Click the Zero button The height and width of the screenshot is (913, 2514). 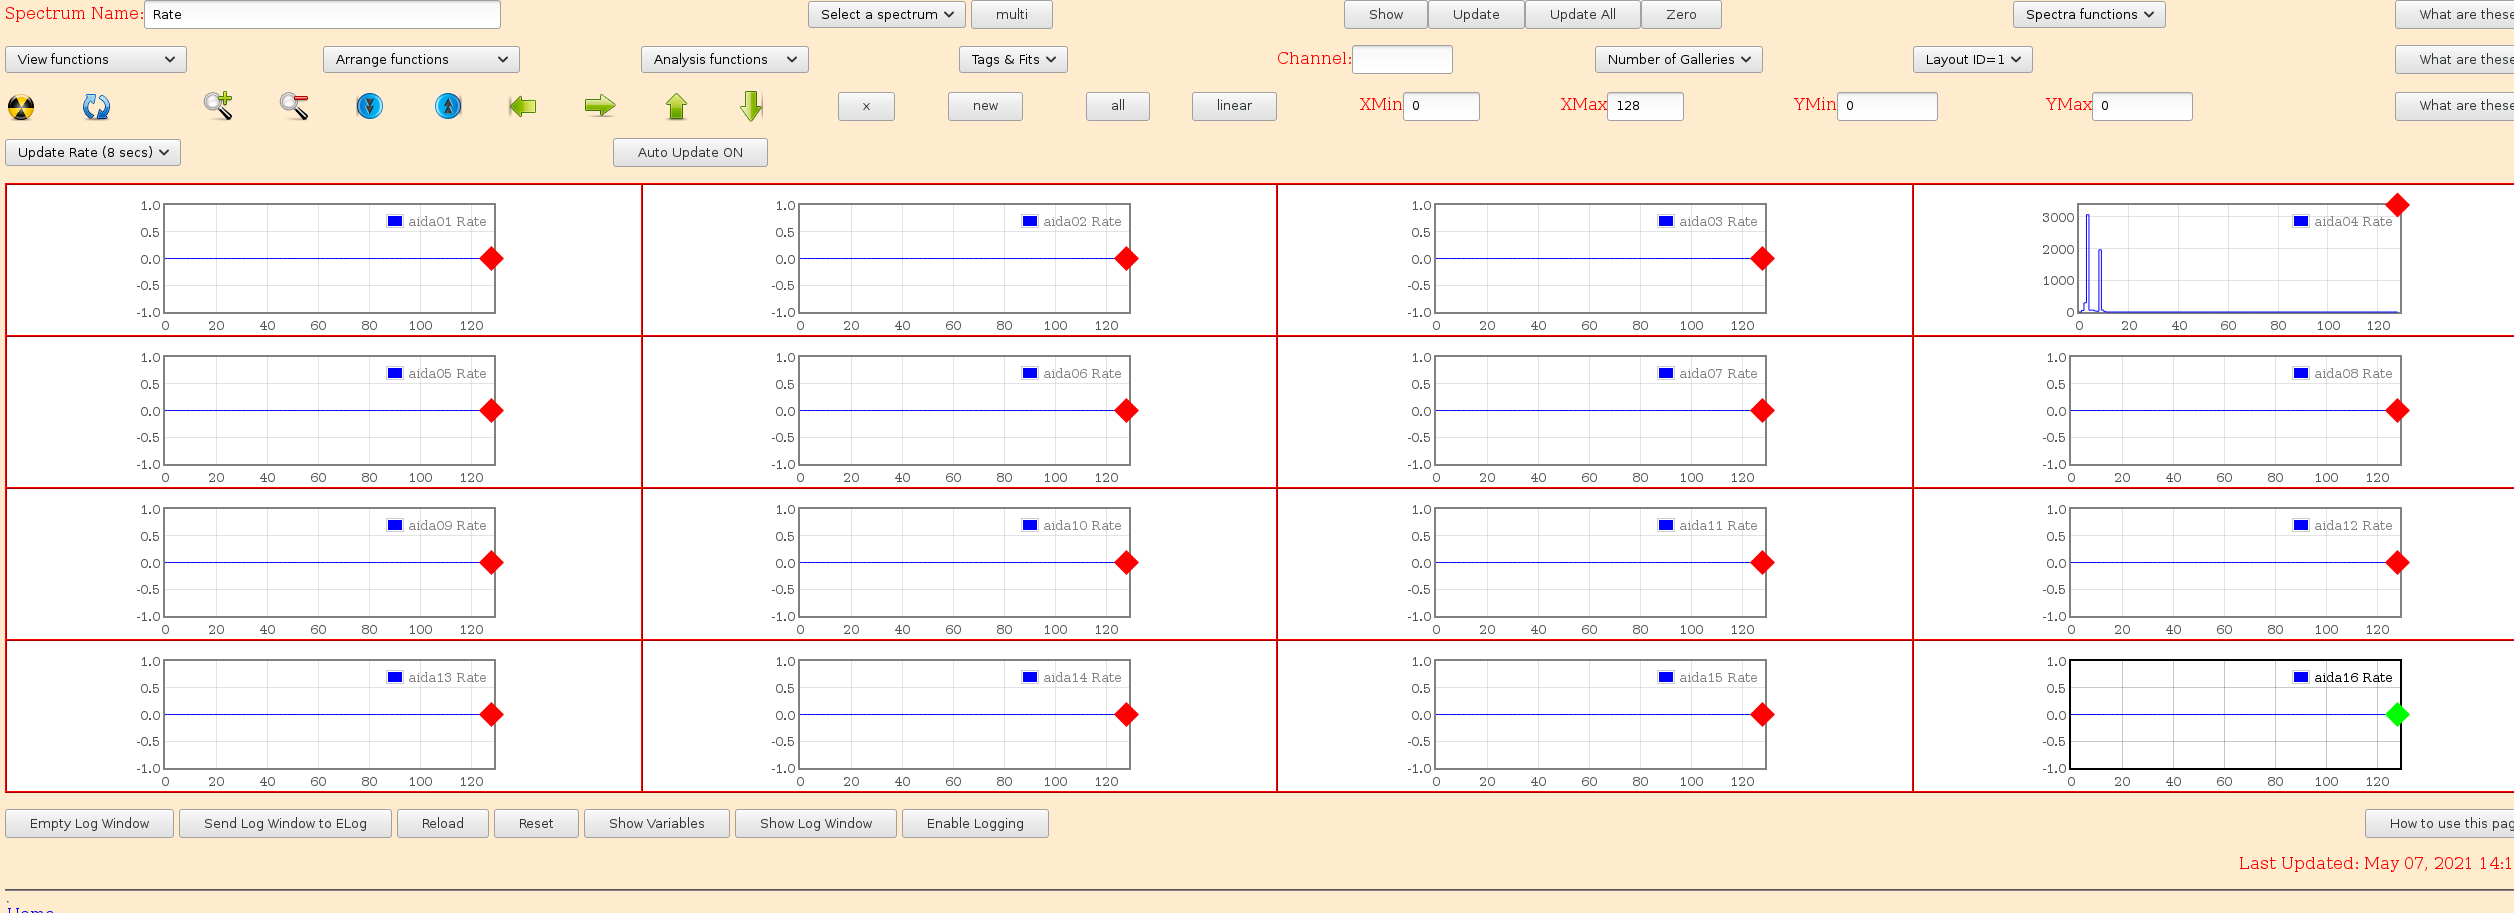[1681, 15]
